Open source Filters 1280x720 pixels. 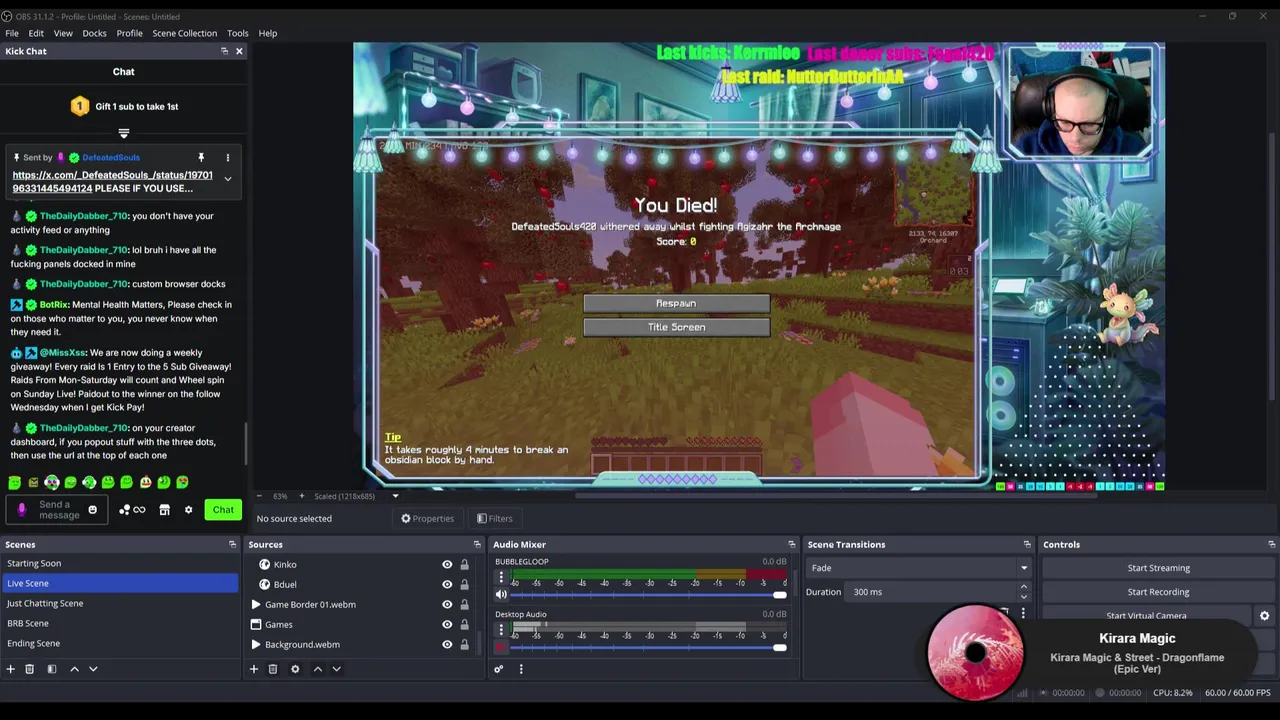[495, 518]
